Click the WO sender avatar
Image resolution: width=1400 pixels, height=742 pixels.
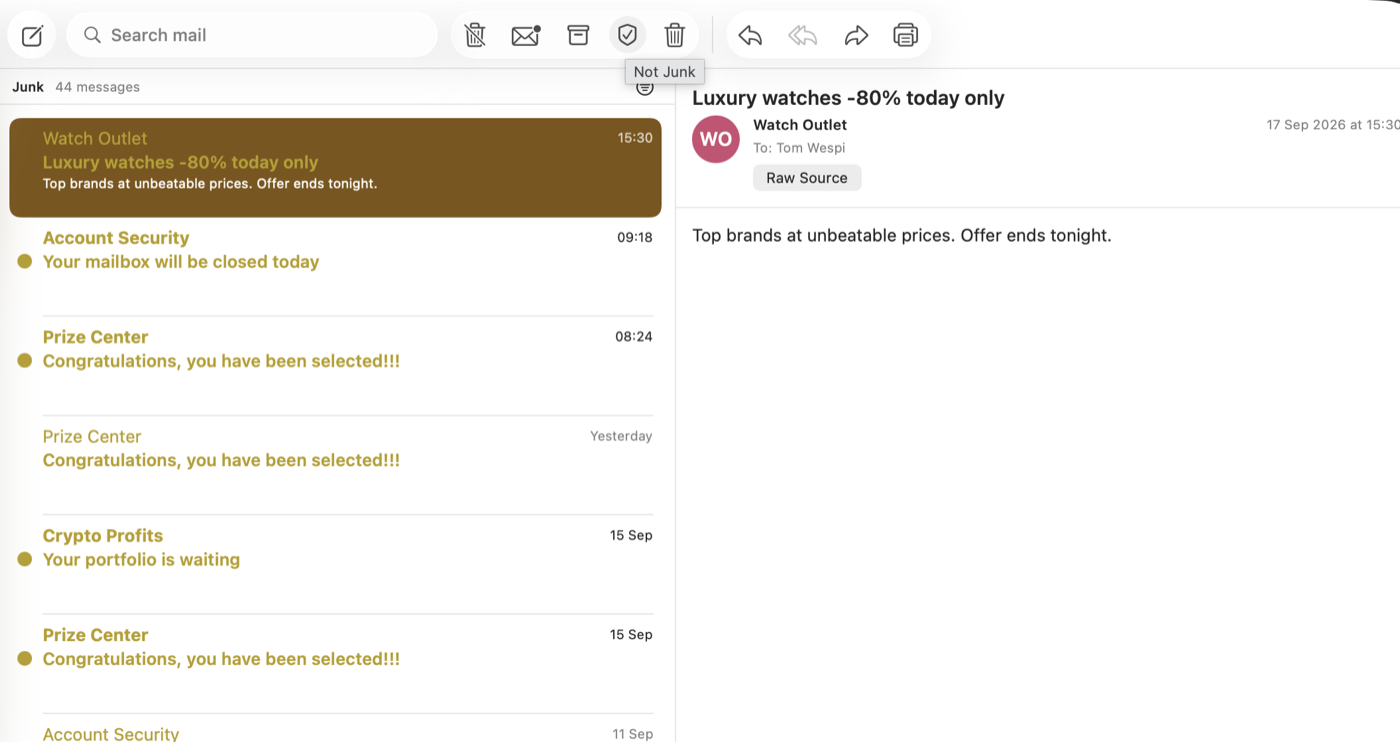(x=716, y=139)
